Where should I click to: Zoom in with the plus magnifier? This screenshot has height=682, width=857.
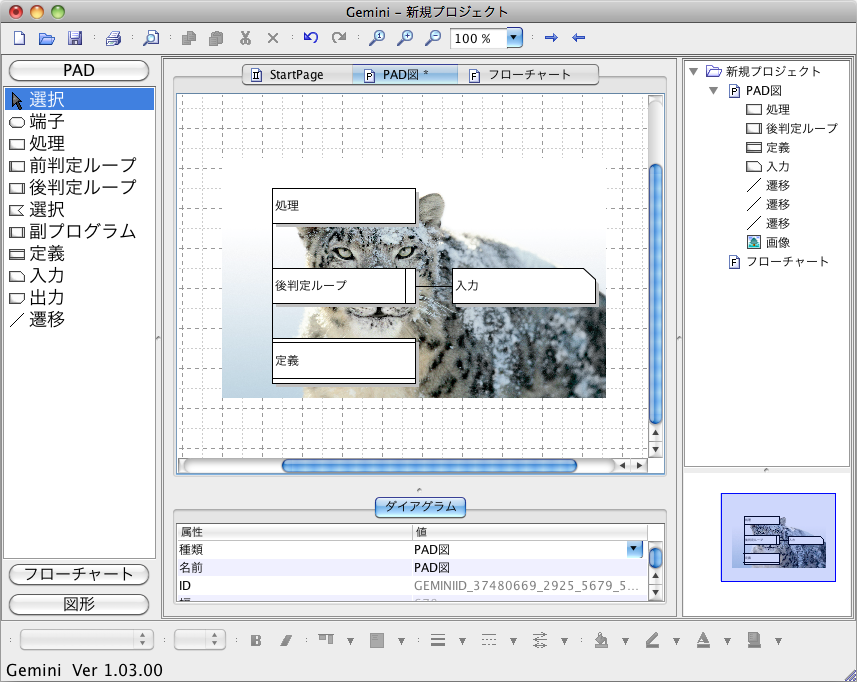pos(405,37)
